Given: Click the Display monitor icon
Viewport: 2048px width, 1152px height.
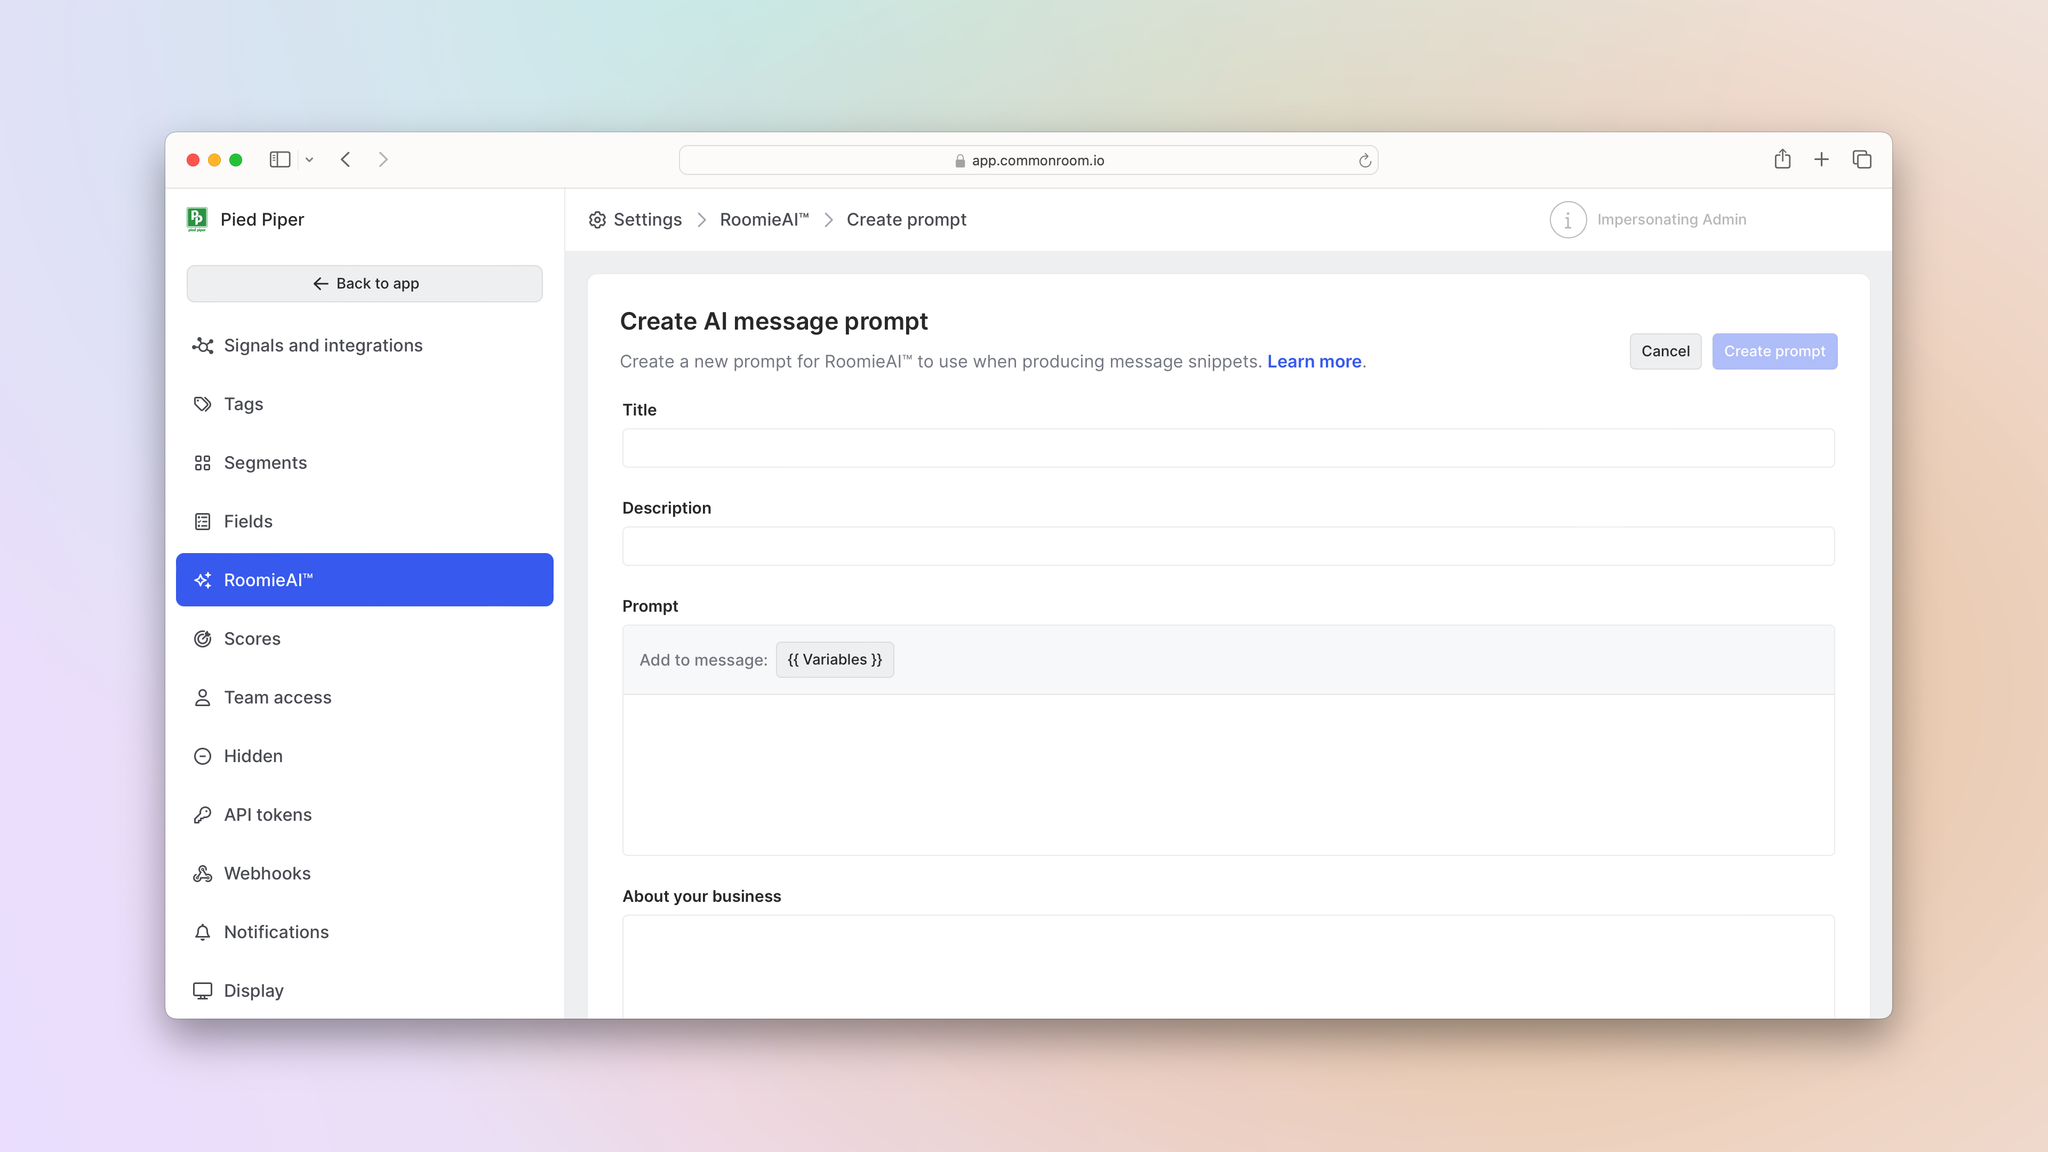Looking at the screenshot, I should (x=202, y=991).
